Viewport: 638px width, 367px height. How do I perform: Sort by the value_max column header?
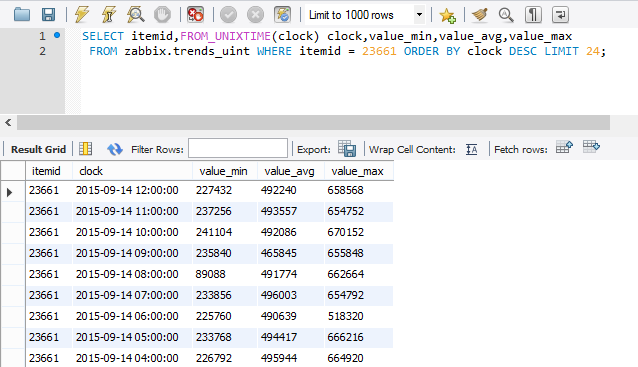[359, 171]
